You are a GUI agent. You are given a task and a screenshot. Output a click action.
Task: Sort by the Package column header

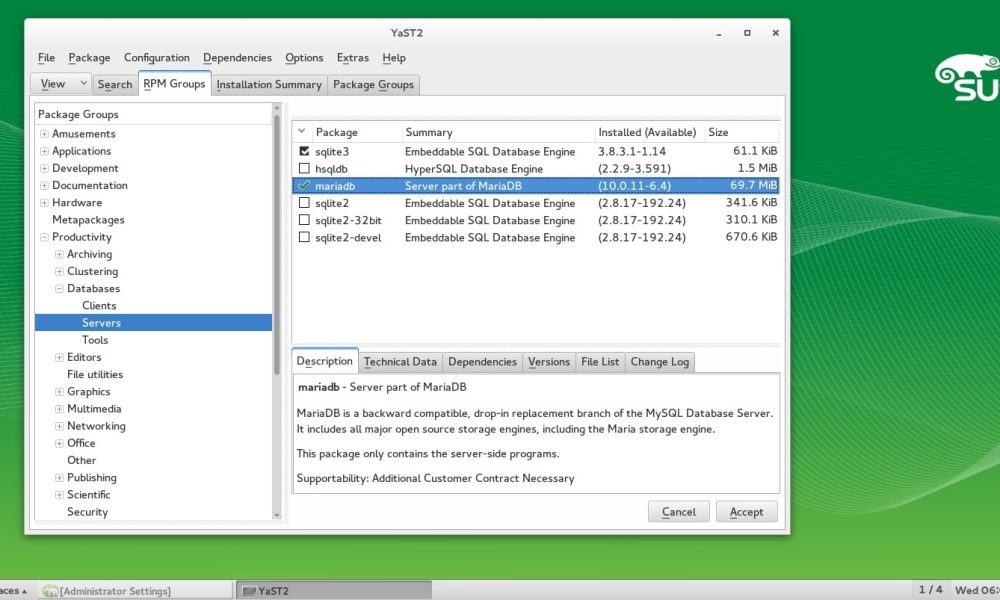tap(357, 132)
